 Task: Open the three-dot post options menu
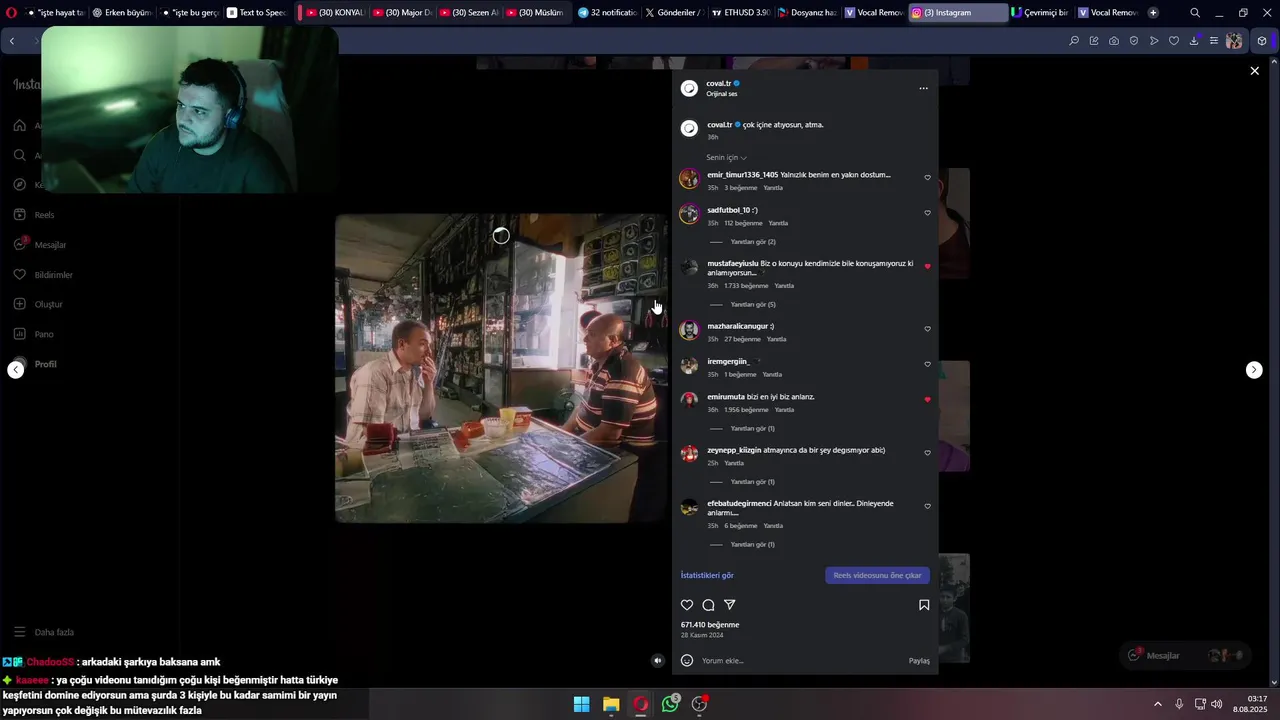point(923,88)
